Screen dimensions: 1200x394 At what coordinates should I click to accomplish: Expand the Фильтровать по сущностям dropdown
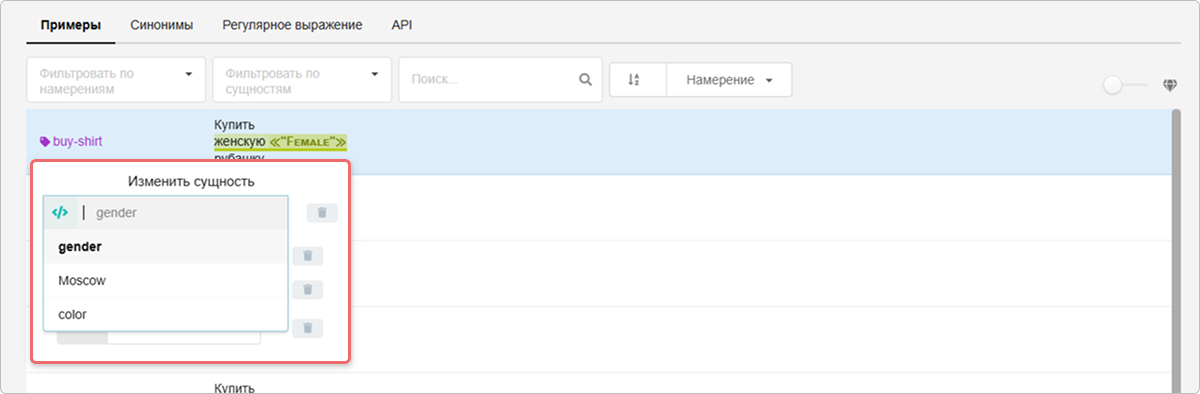[x=302, y=80]
